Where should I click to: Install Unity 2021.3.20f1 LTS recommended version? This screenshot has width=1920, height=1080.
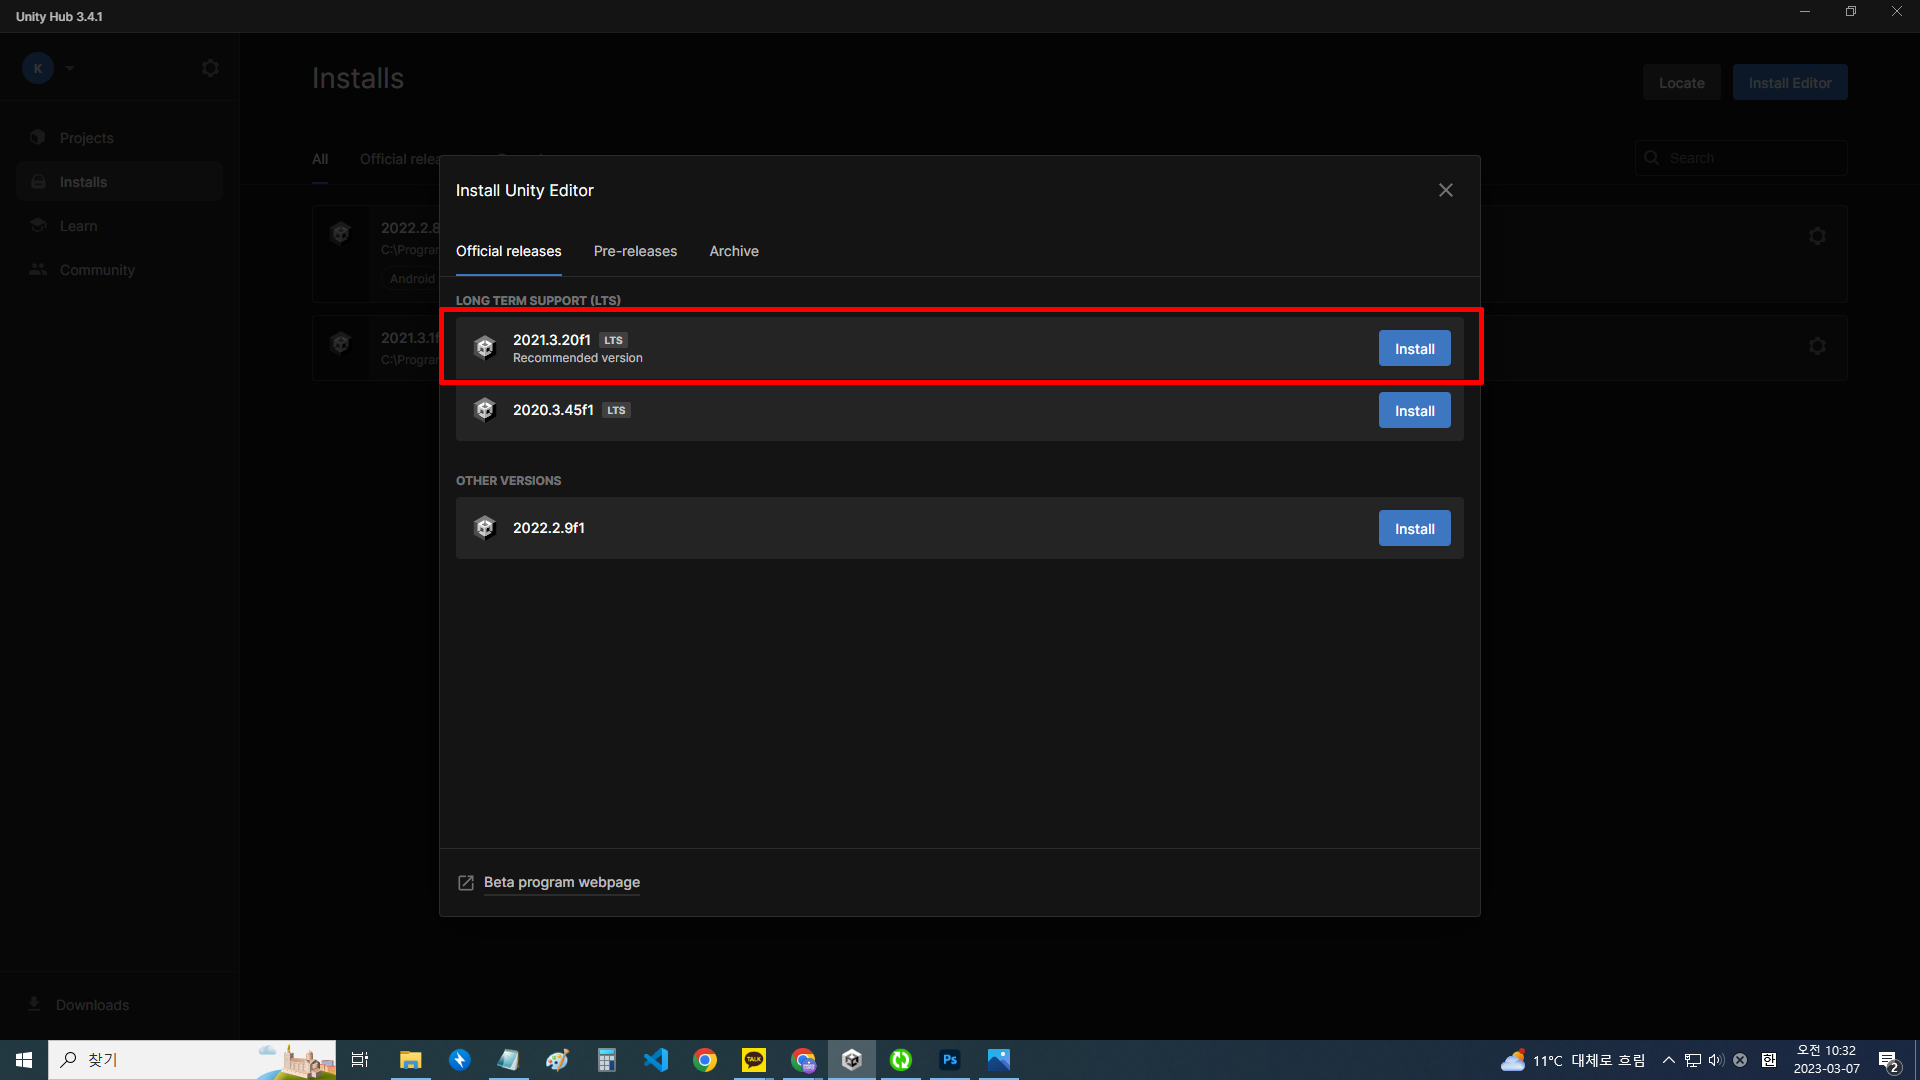click(x=1414, y=349)
